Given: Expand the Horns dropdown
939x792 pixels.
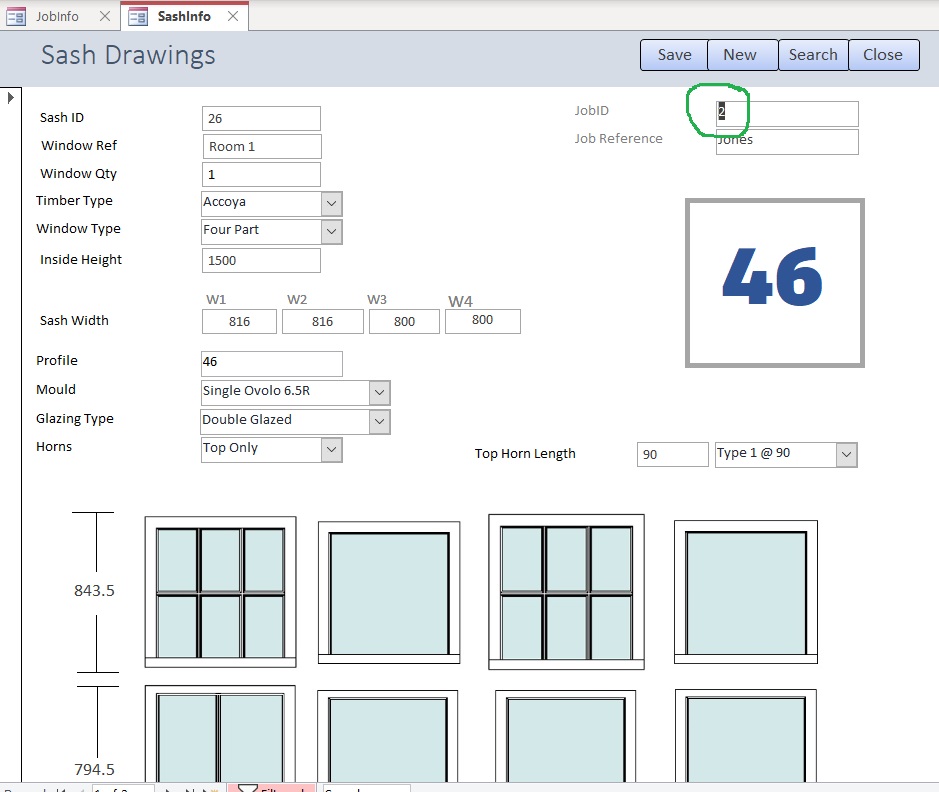Looking at the screenshot, I should click(x=332, y=450).
